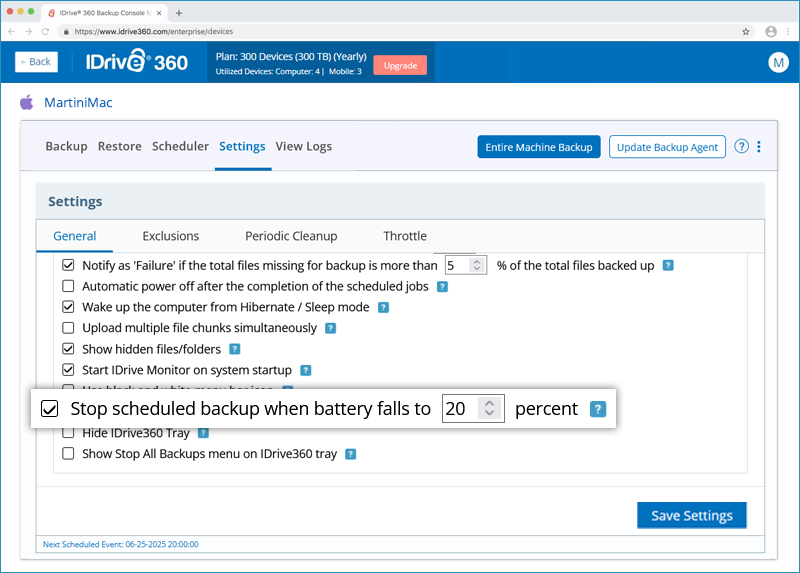Enable Upload multiple file chunks simultaneously
The width and height of the screenshot is (800, 573).
click(x=68, y=328)
